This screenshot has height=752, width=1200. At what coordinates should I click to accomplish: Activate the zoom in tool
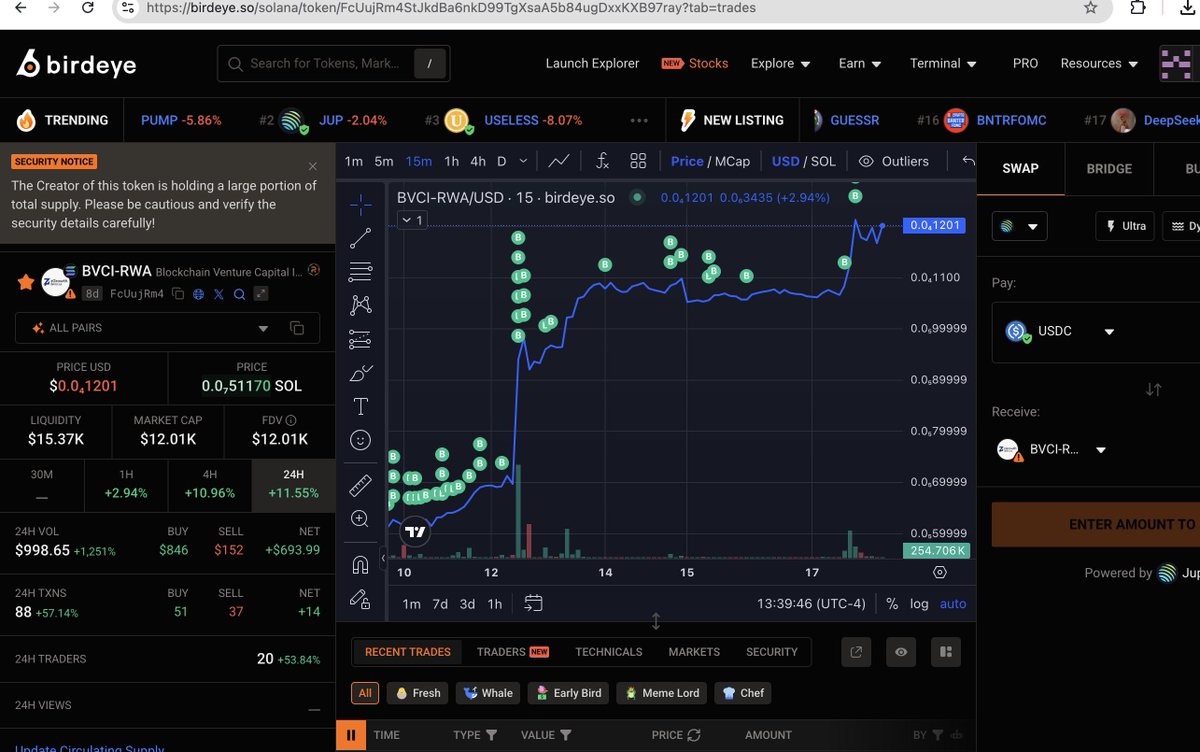tap(361, 519)
